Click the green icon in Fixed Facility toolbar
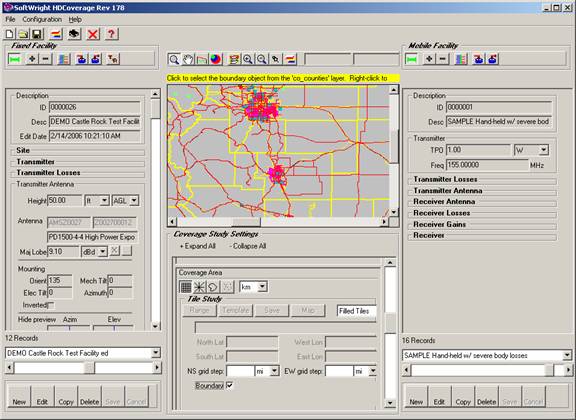Viewport: 576px width, 420px height. tap(15, 59)
